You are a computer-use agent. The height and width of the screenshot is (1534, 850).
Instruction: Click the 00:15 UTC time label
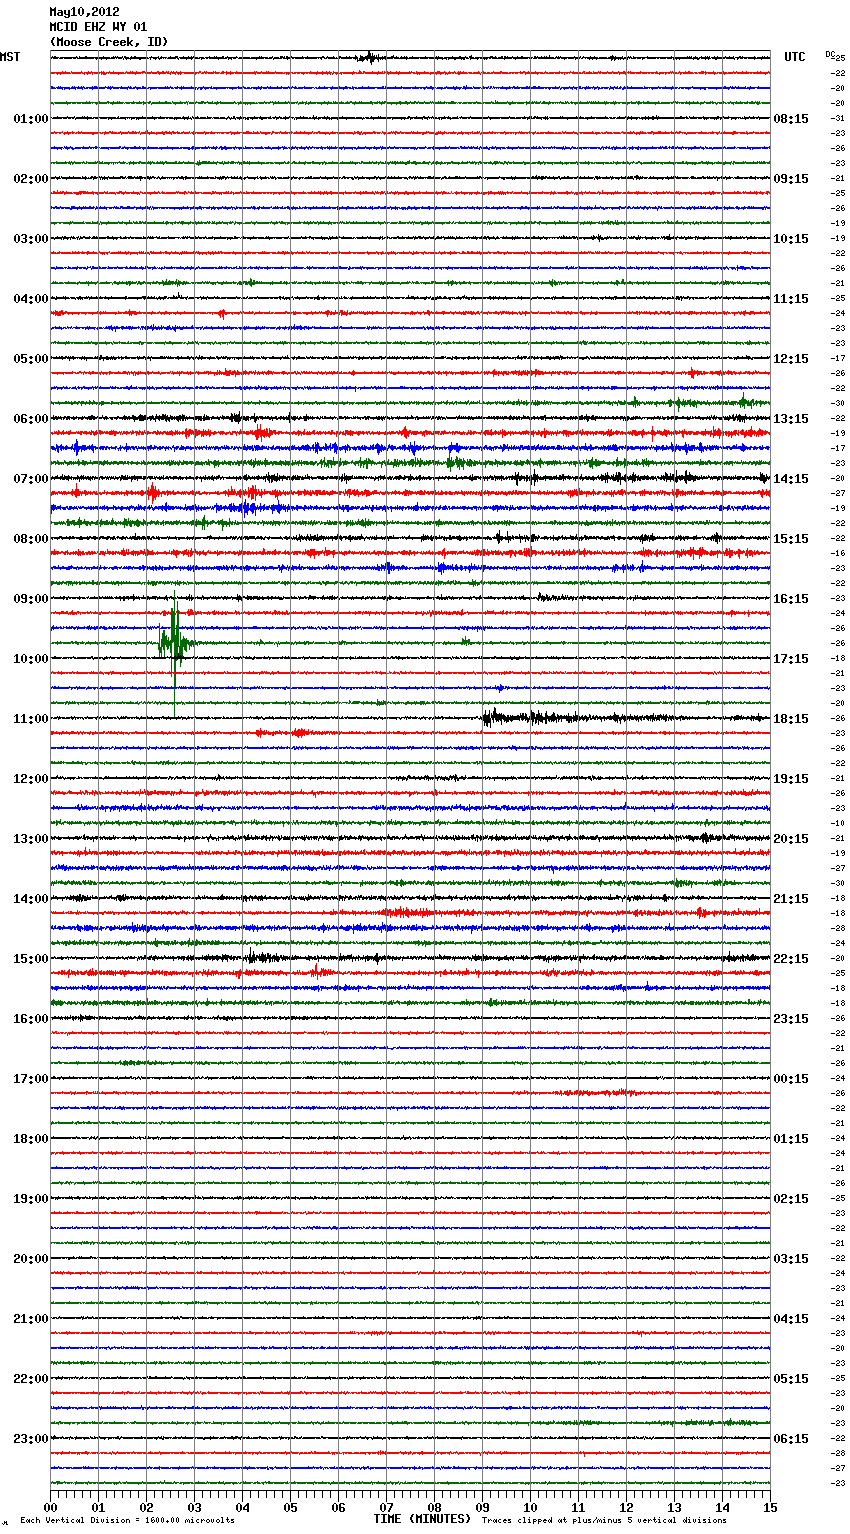tap(791, 1079)
